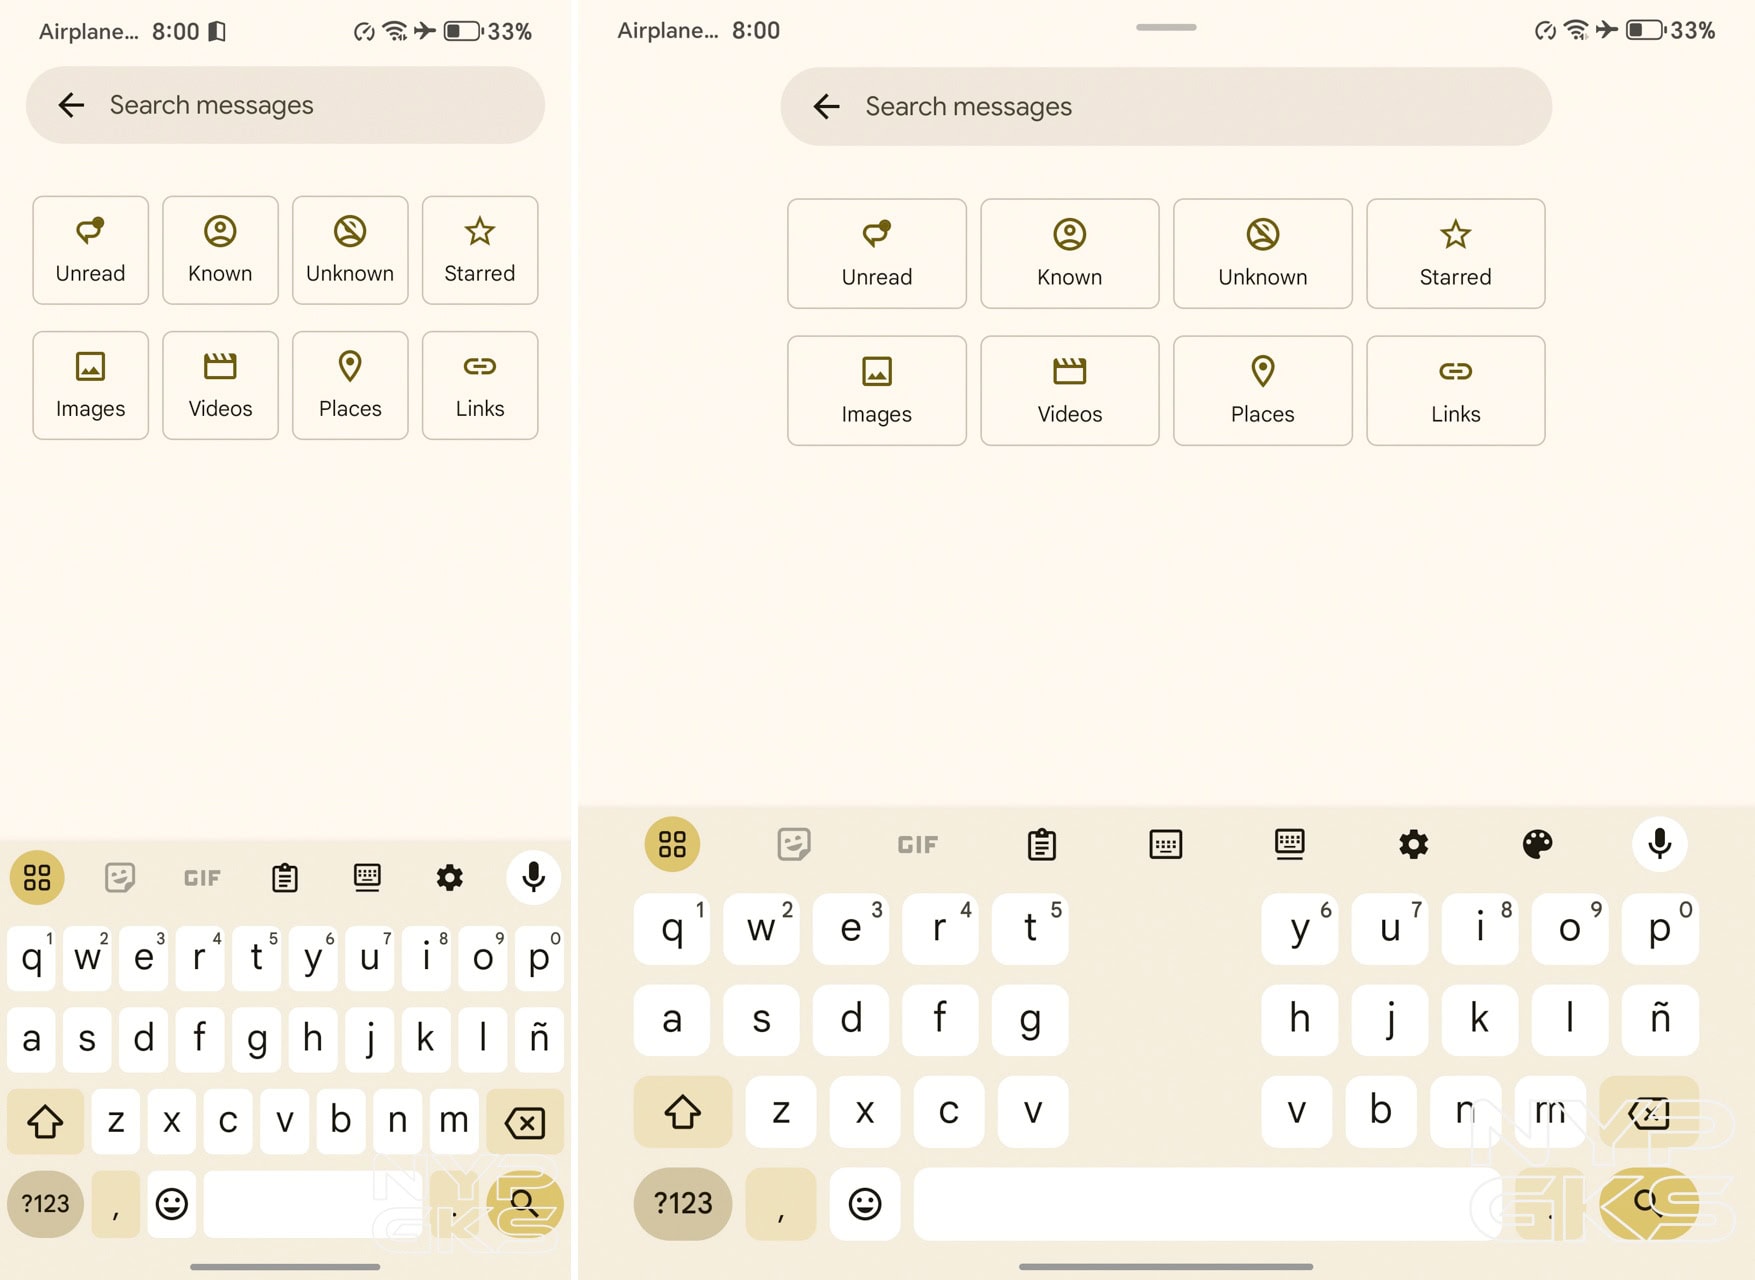Open sticker picker on right keyboard toolbar
Image resolution: width=1755 pixels, height=1280 pixels.
[x=794, y=844]
